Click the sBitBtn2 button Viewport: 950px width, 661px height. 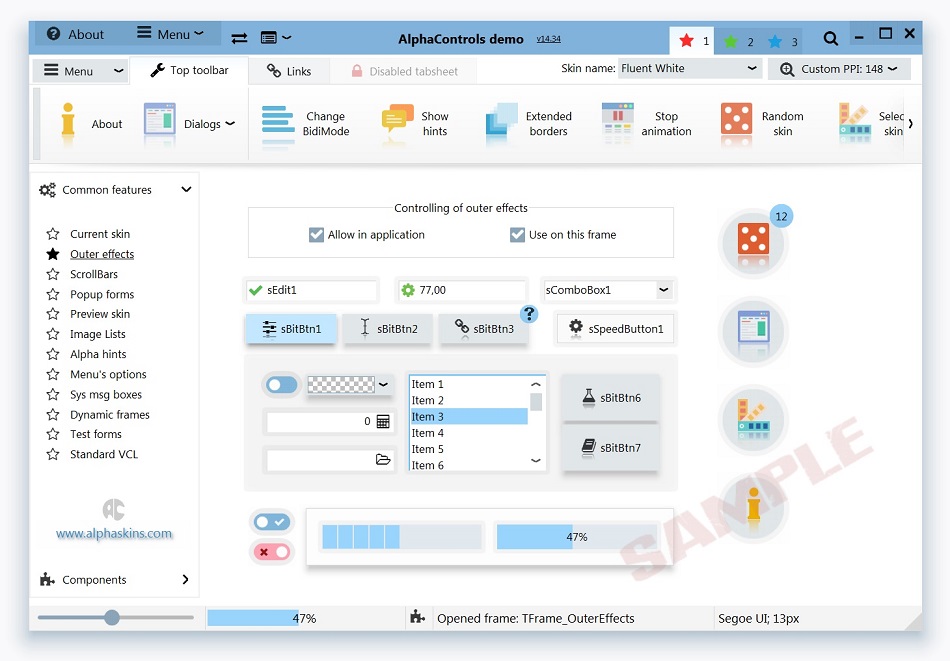pos(388,329)
